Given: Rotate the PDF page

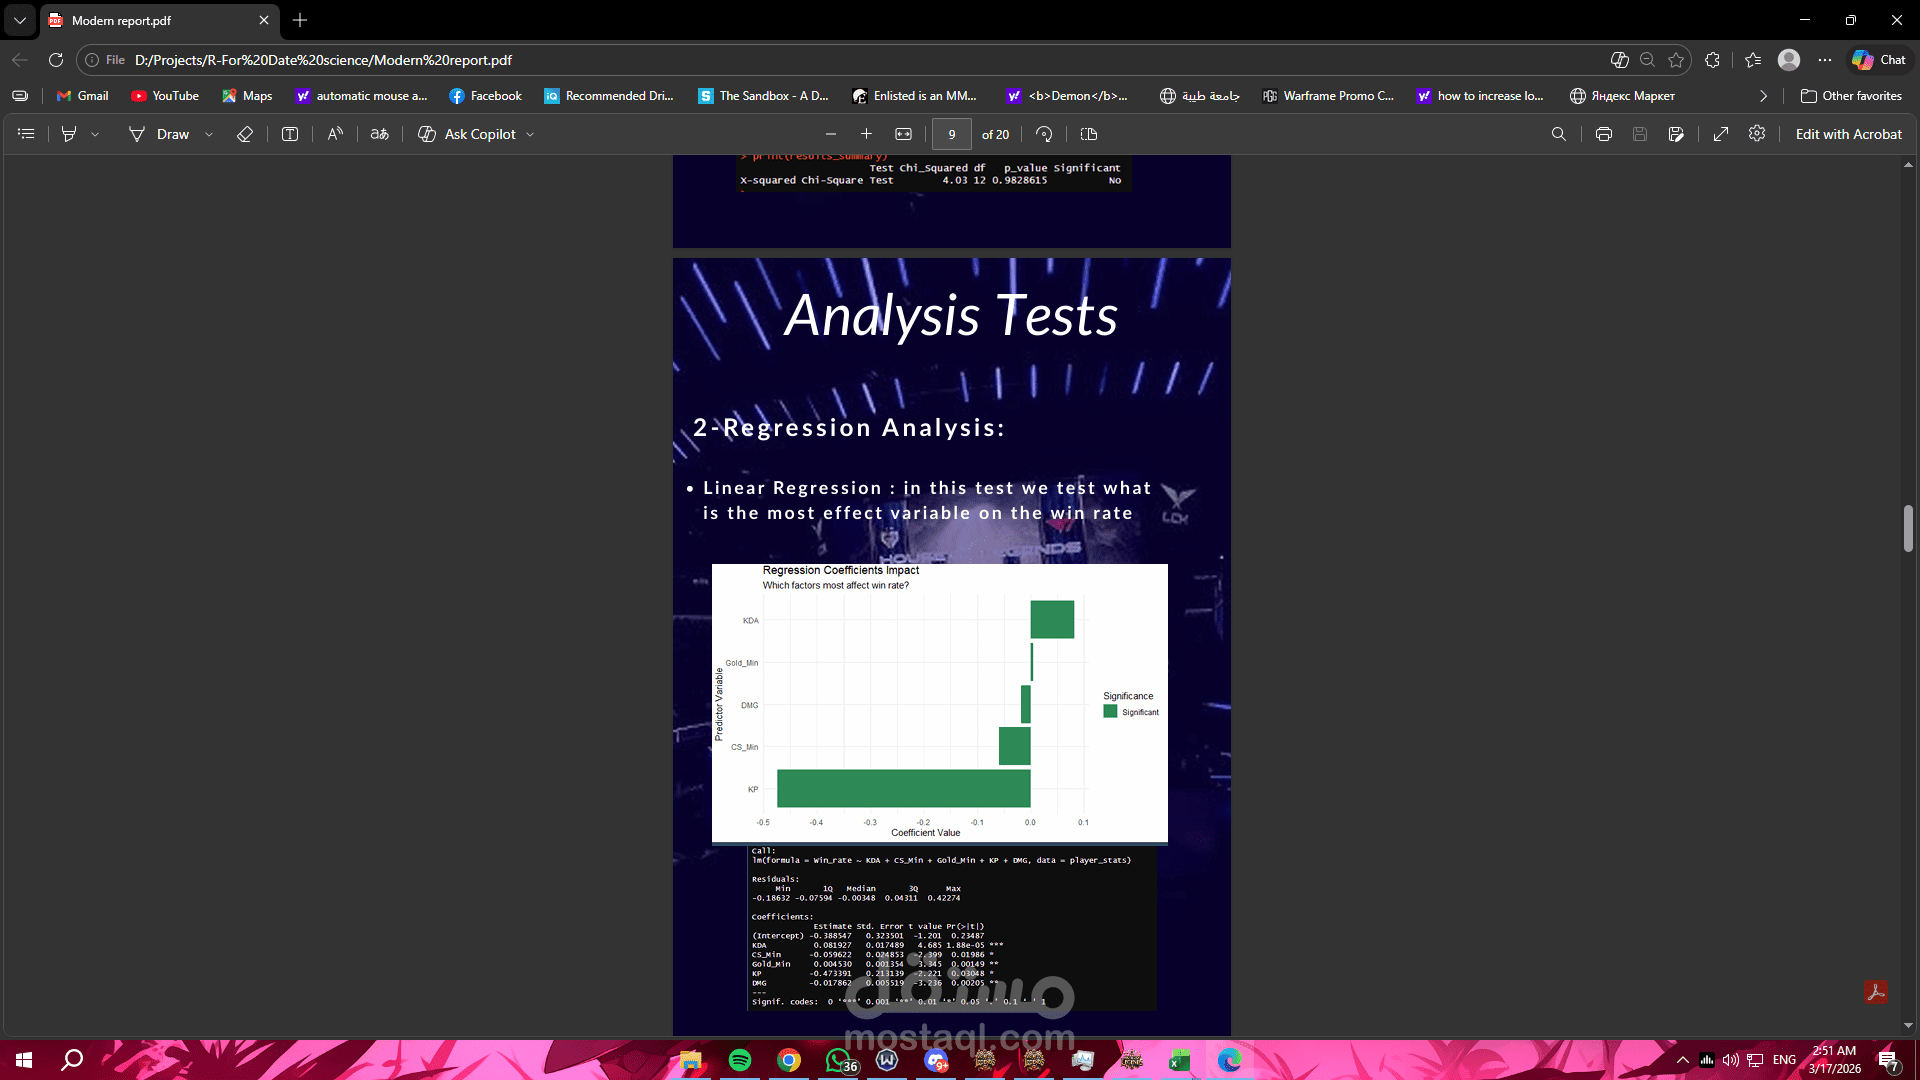Looking at the screenshot, I should (1044, 134).
